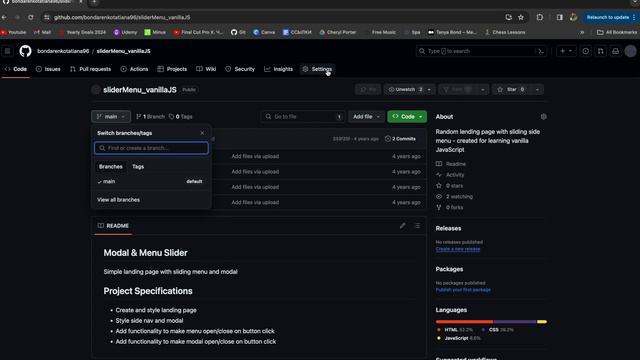Open the repository Settings tab
This screenshot has height=360, width=640.
tap(317, 69)
